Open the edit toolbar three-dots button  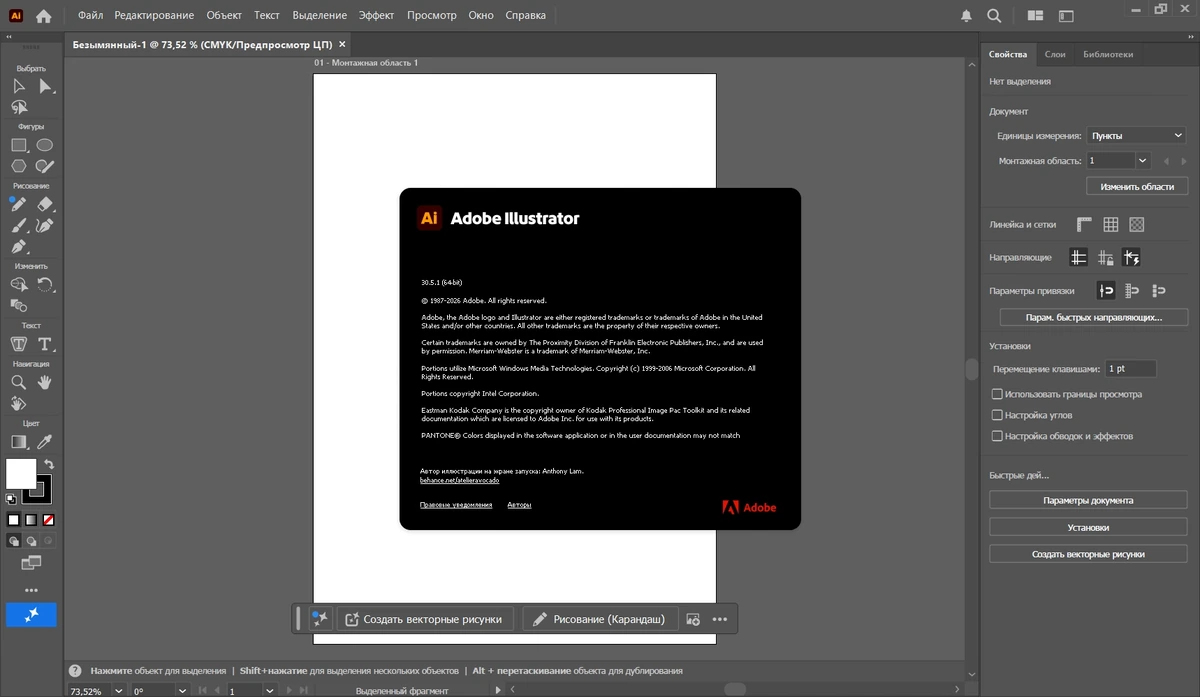(31, 590)
